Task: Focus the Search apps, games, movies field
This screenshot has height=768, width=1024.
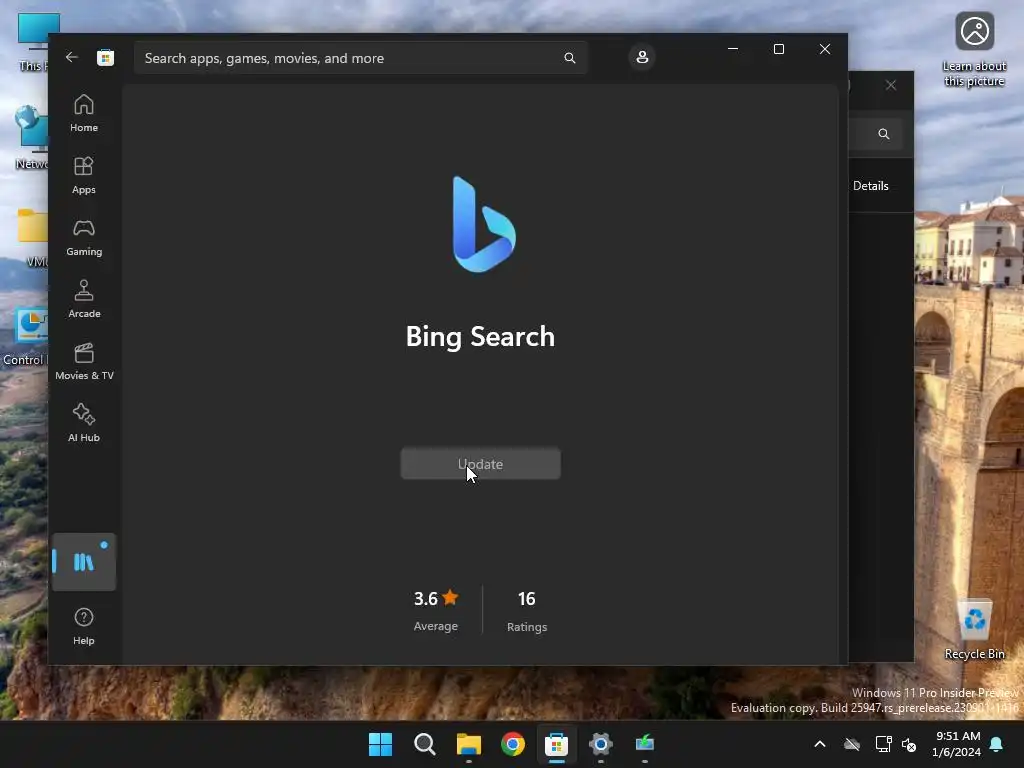Action: tap(360, 58)
